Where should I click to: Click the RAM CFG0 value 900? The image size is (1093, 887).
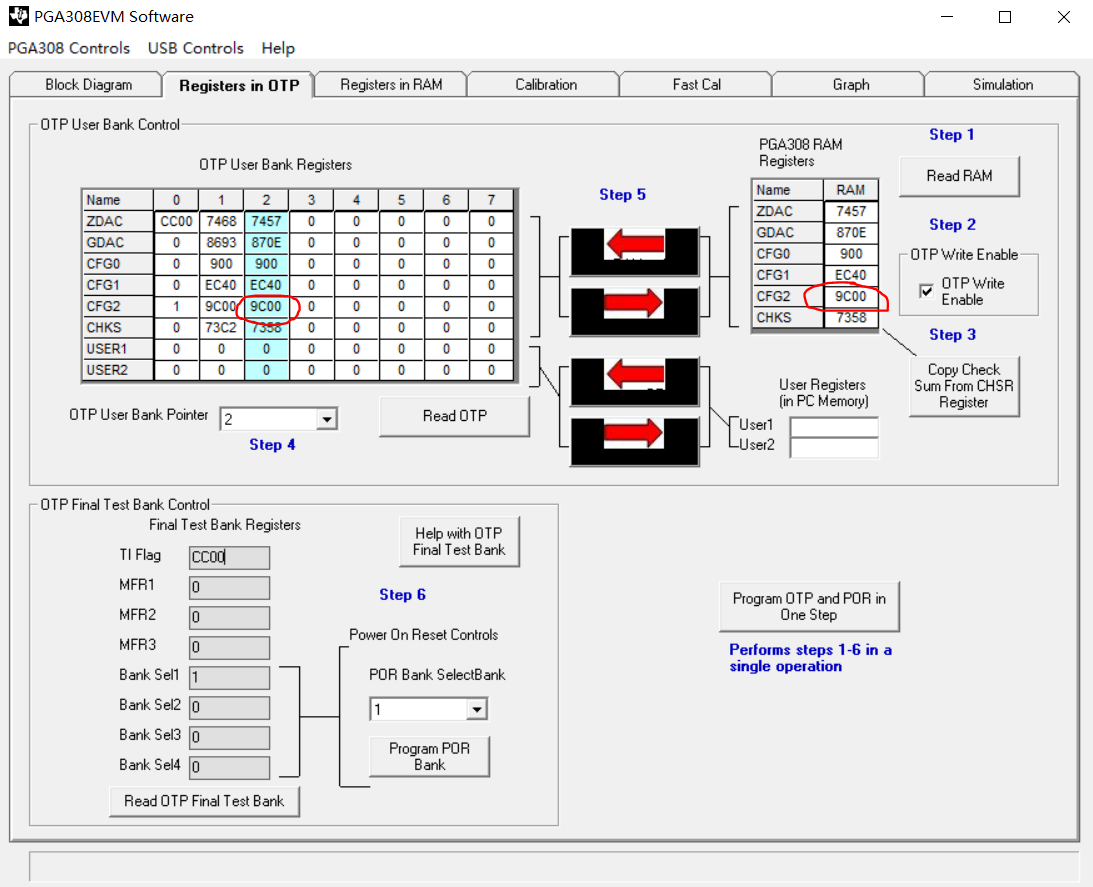tap(850, 254)
